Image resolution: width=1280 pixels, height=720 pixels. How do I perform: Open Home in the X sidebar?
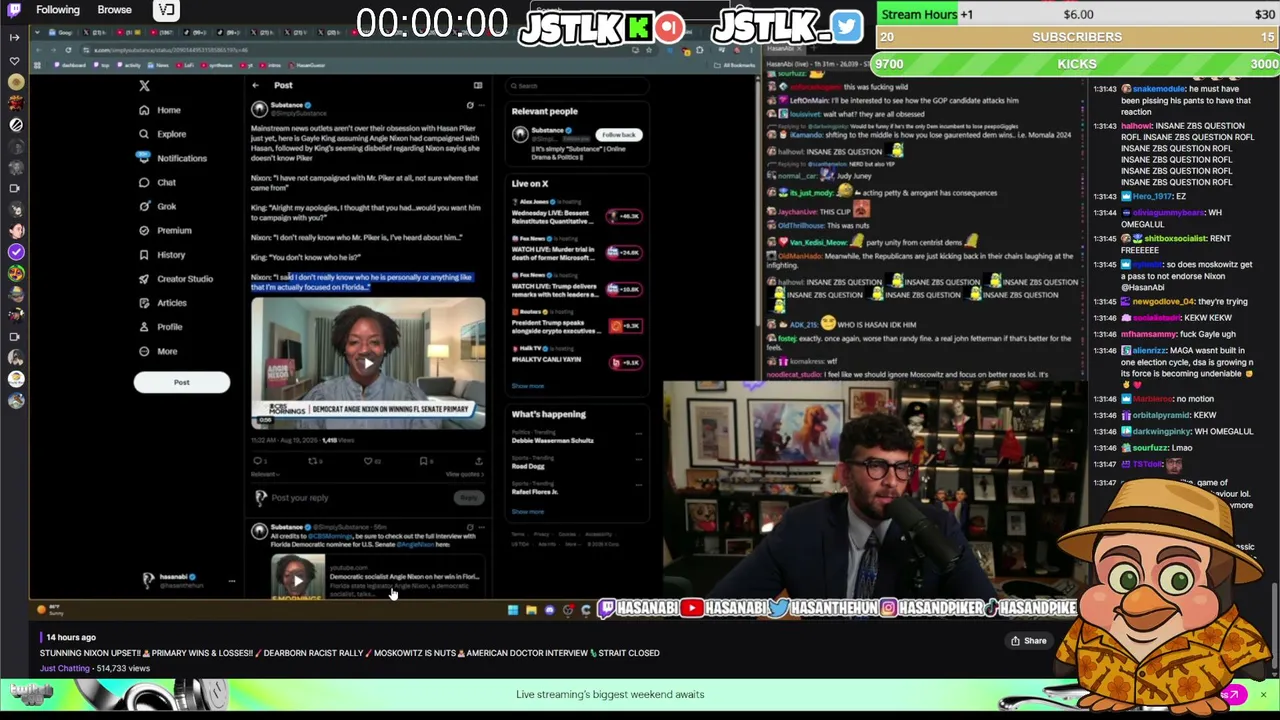coord(160,110)
